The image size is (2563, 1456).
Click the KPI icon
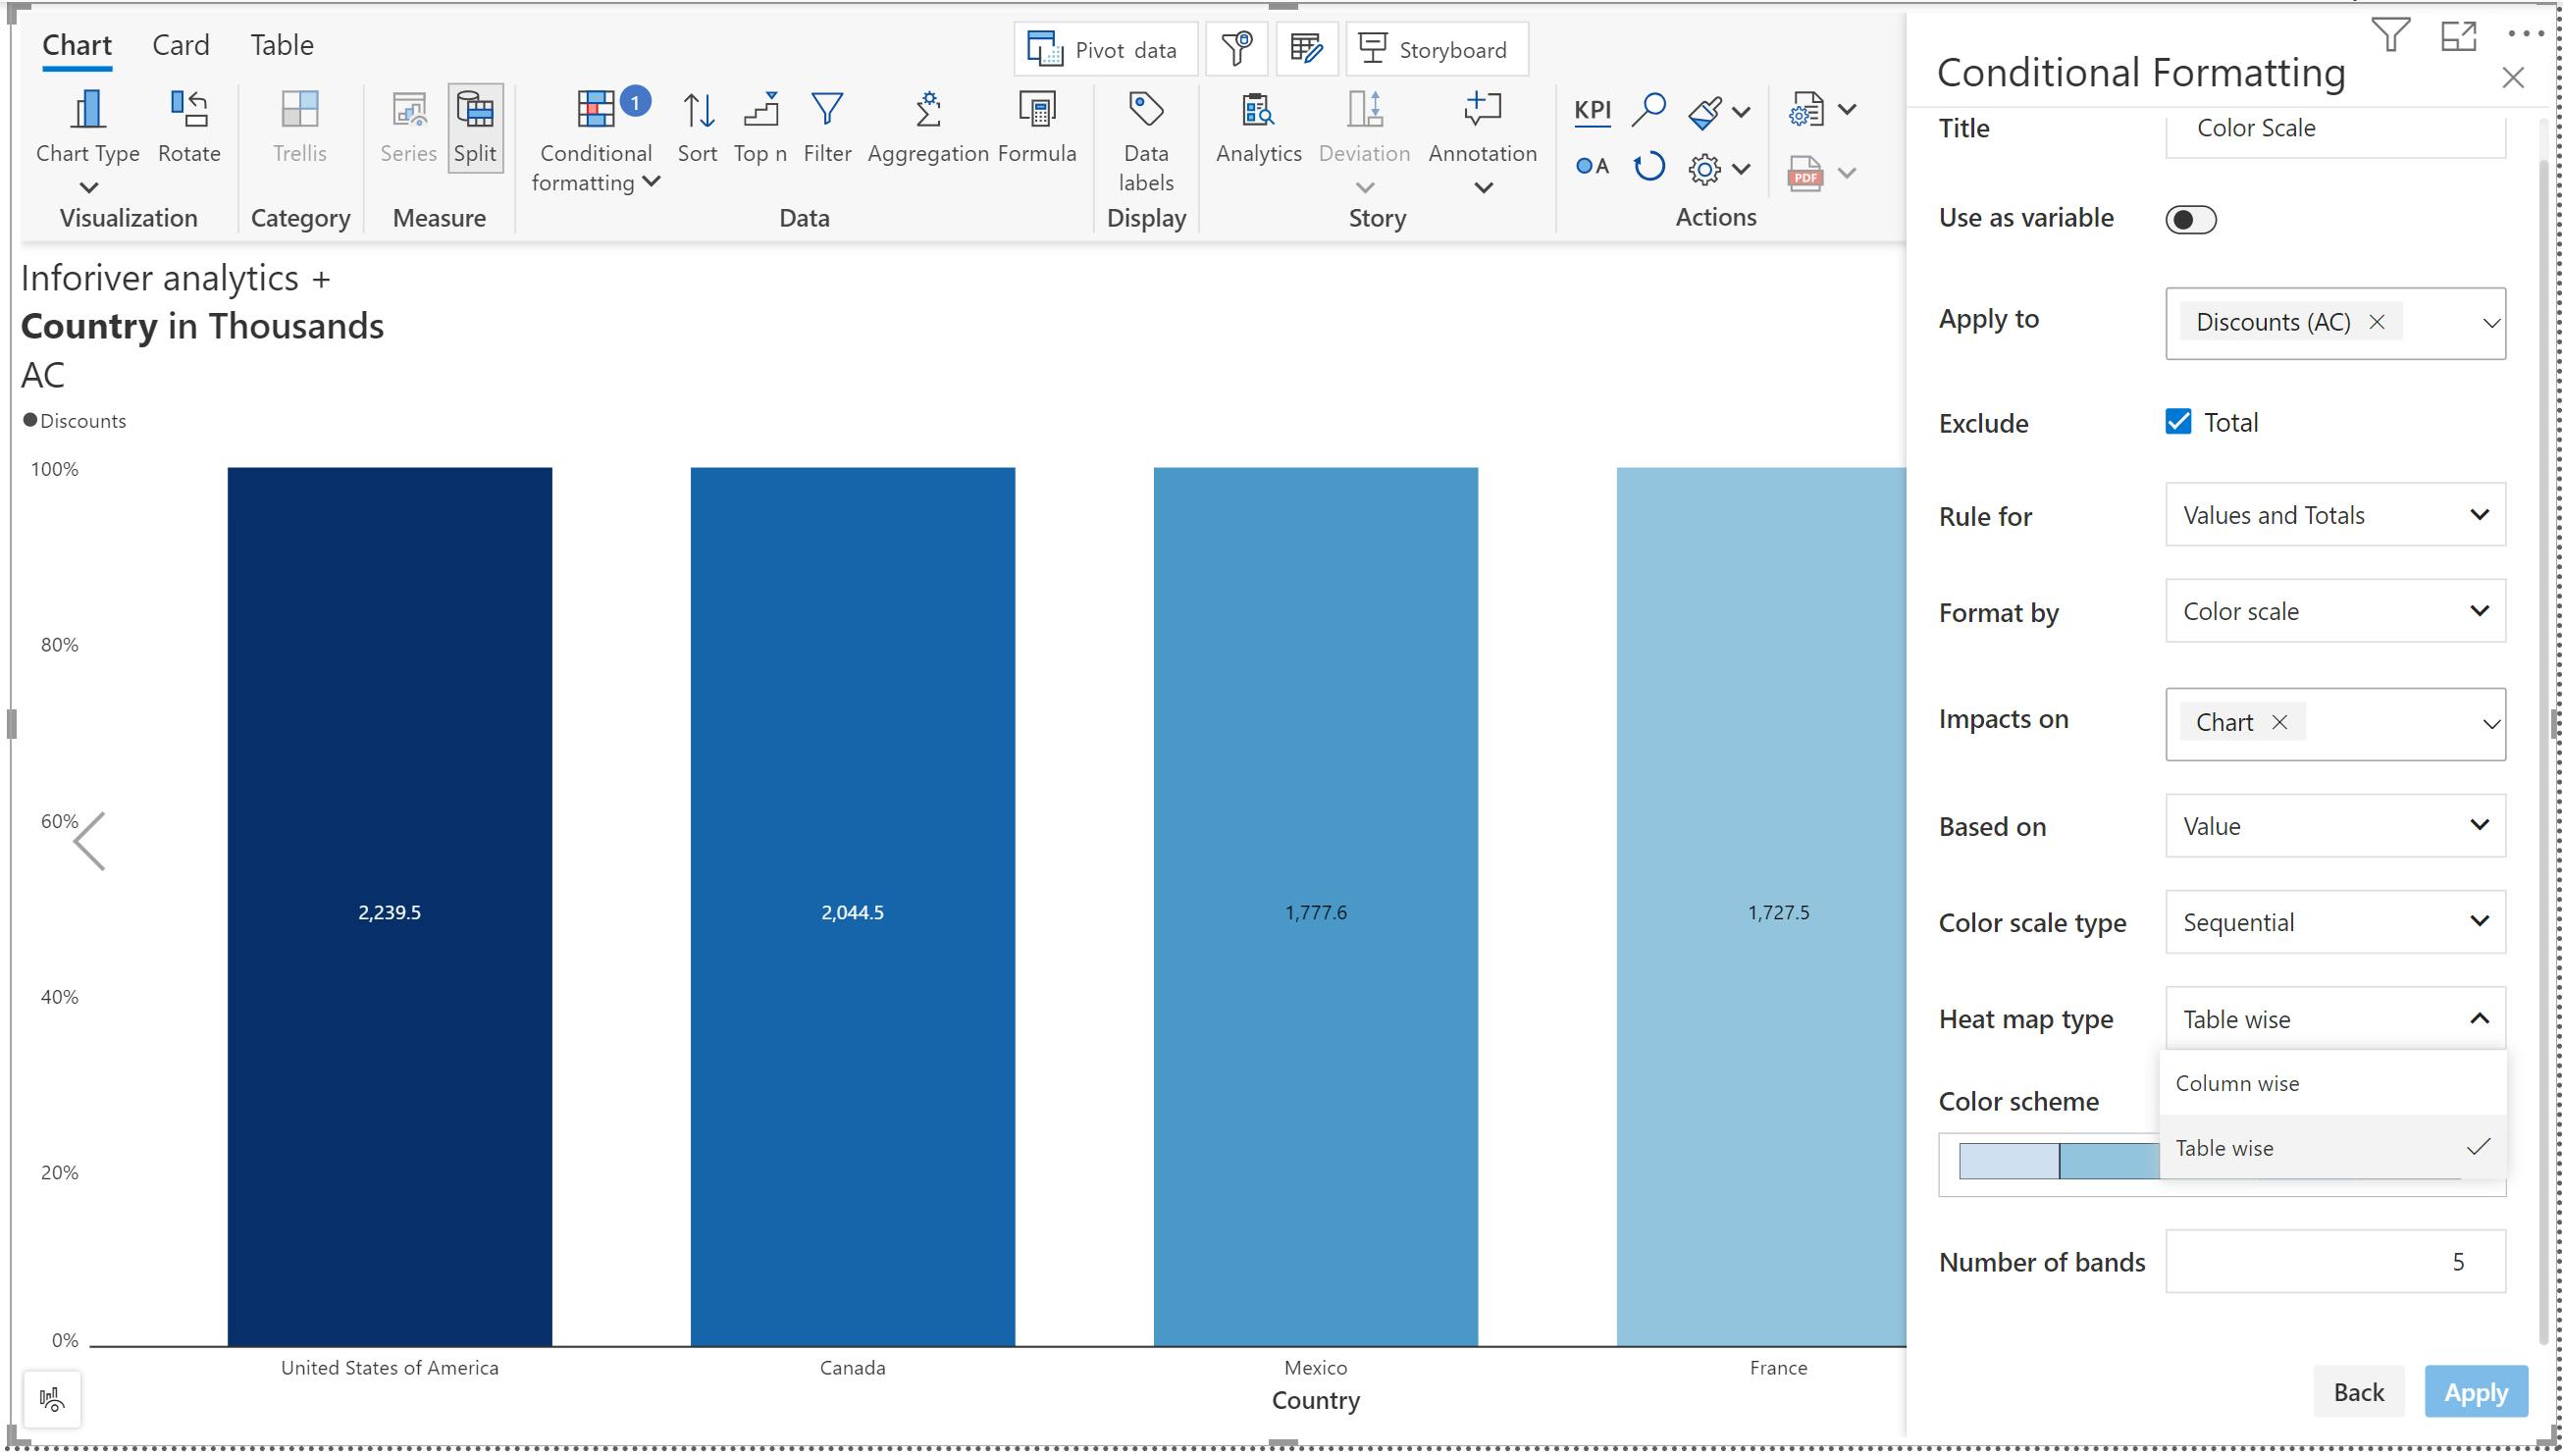(1592, 110)
